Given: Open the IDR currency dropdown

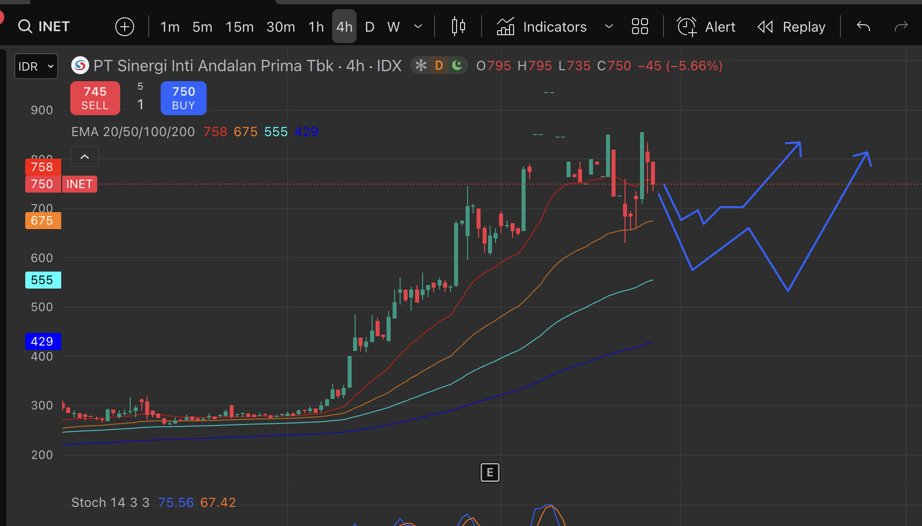Looking at the screenshot, I should (x=36, y=66).
